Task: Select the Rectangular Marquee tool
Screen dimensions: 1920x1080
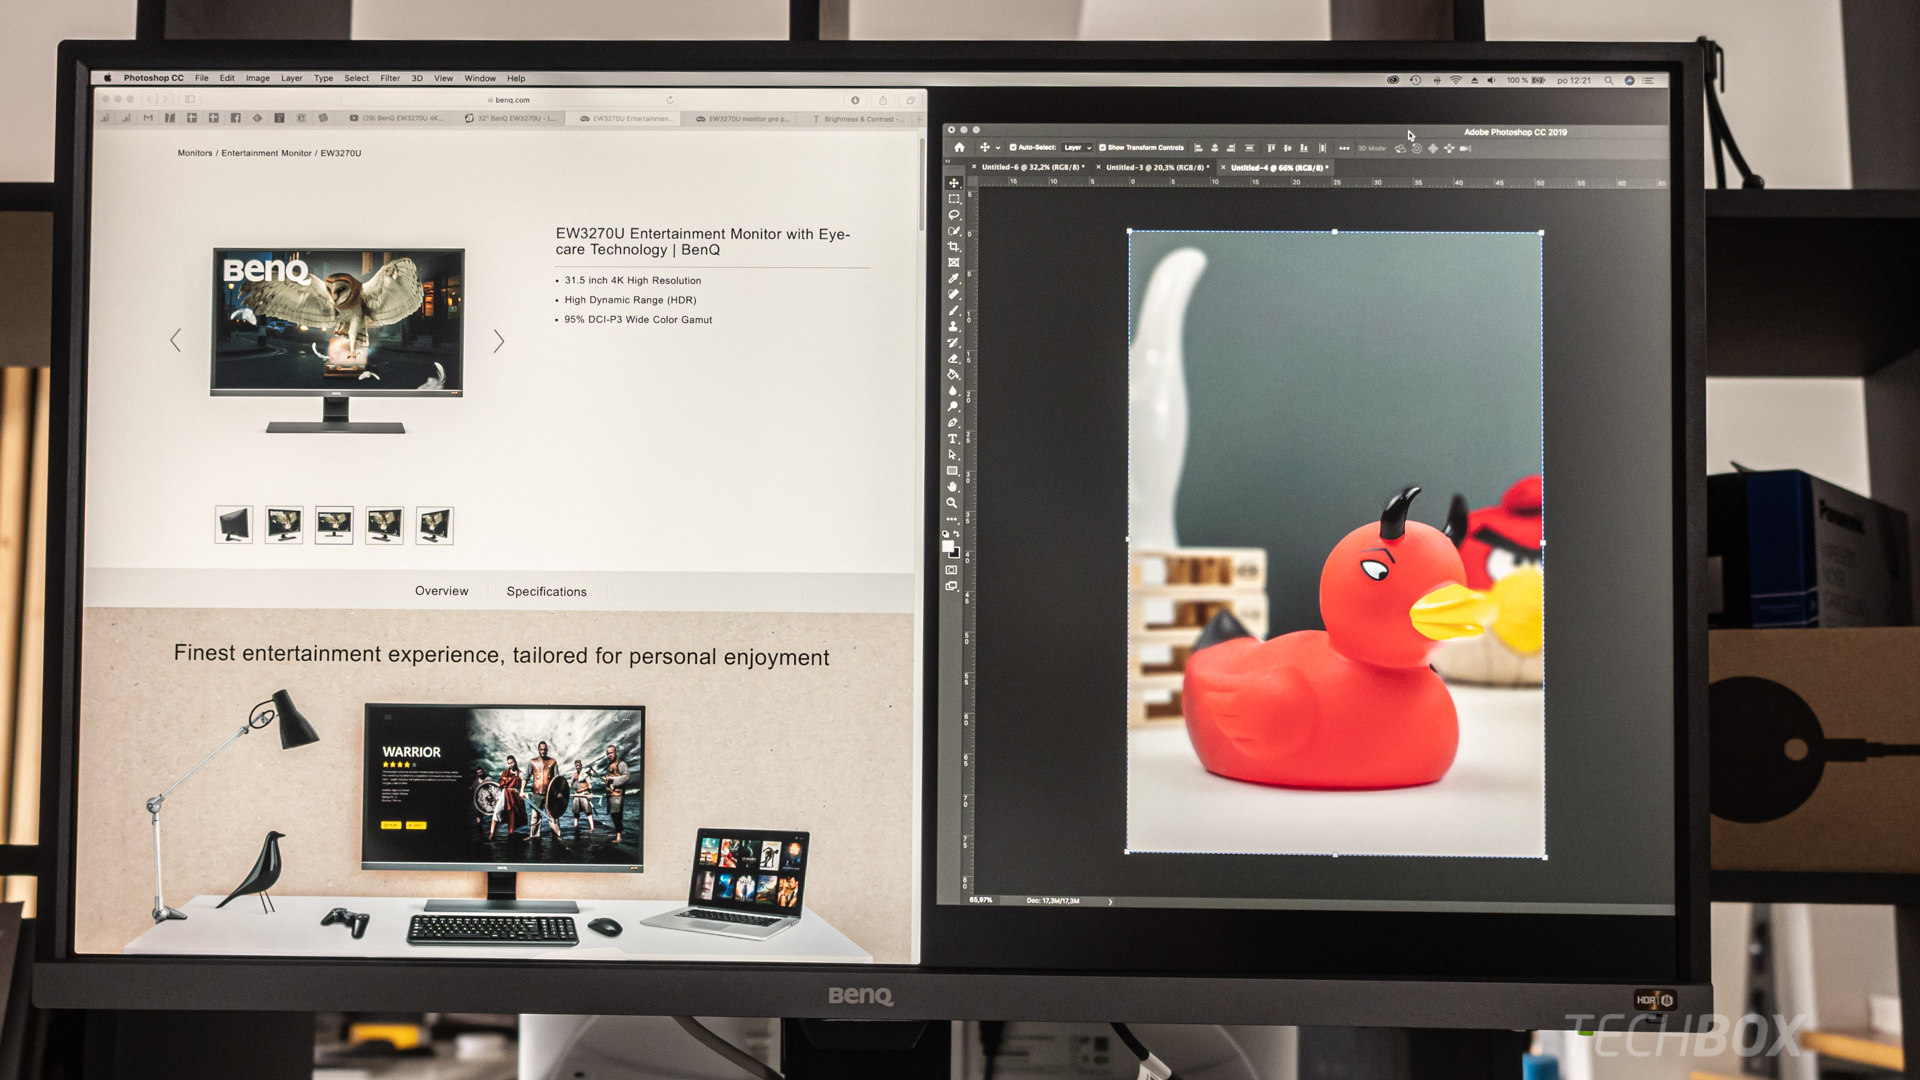Action: (x=954, y=199)
